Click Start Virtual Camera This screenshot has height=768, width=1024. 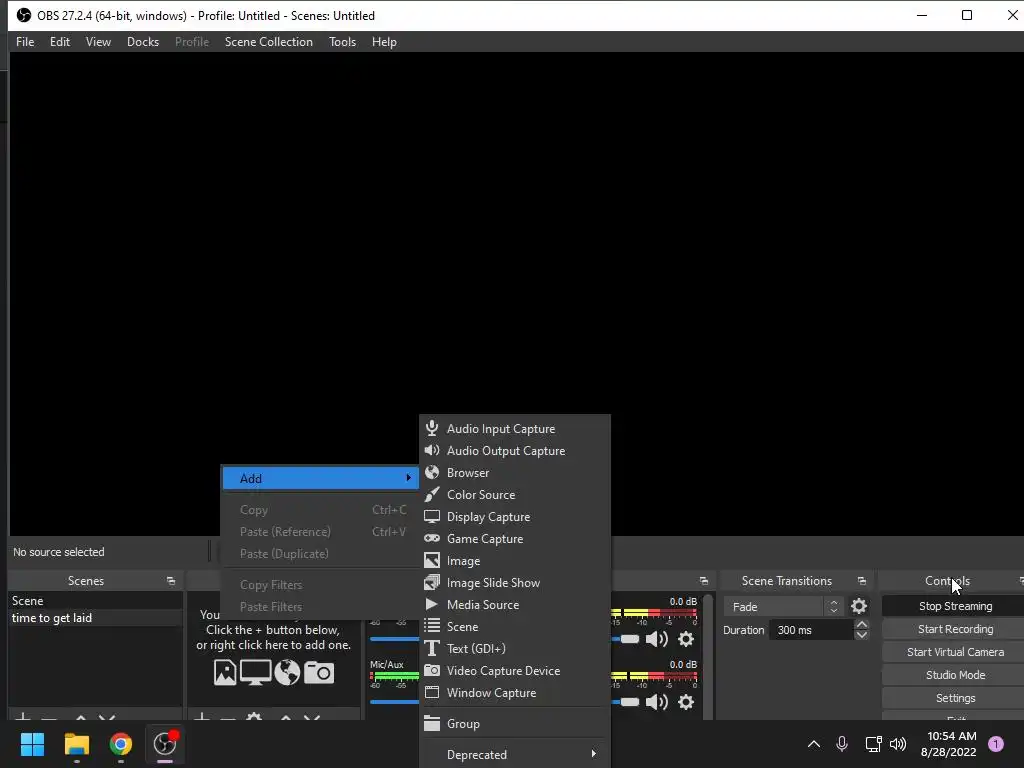[x=955, y=652]
